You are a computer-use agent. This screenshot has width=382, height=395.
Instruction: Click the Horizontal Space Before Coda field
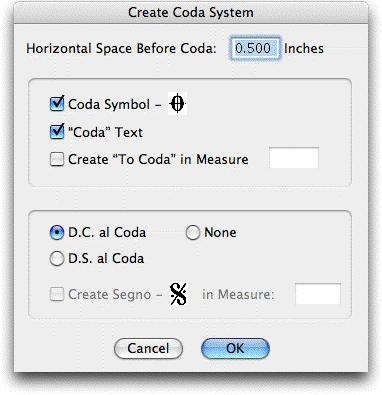pos(255,48)
